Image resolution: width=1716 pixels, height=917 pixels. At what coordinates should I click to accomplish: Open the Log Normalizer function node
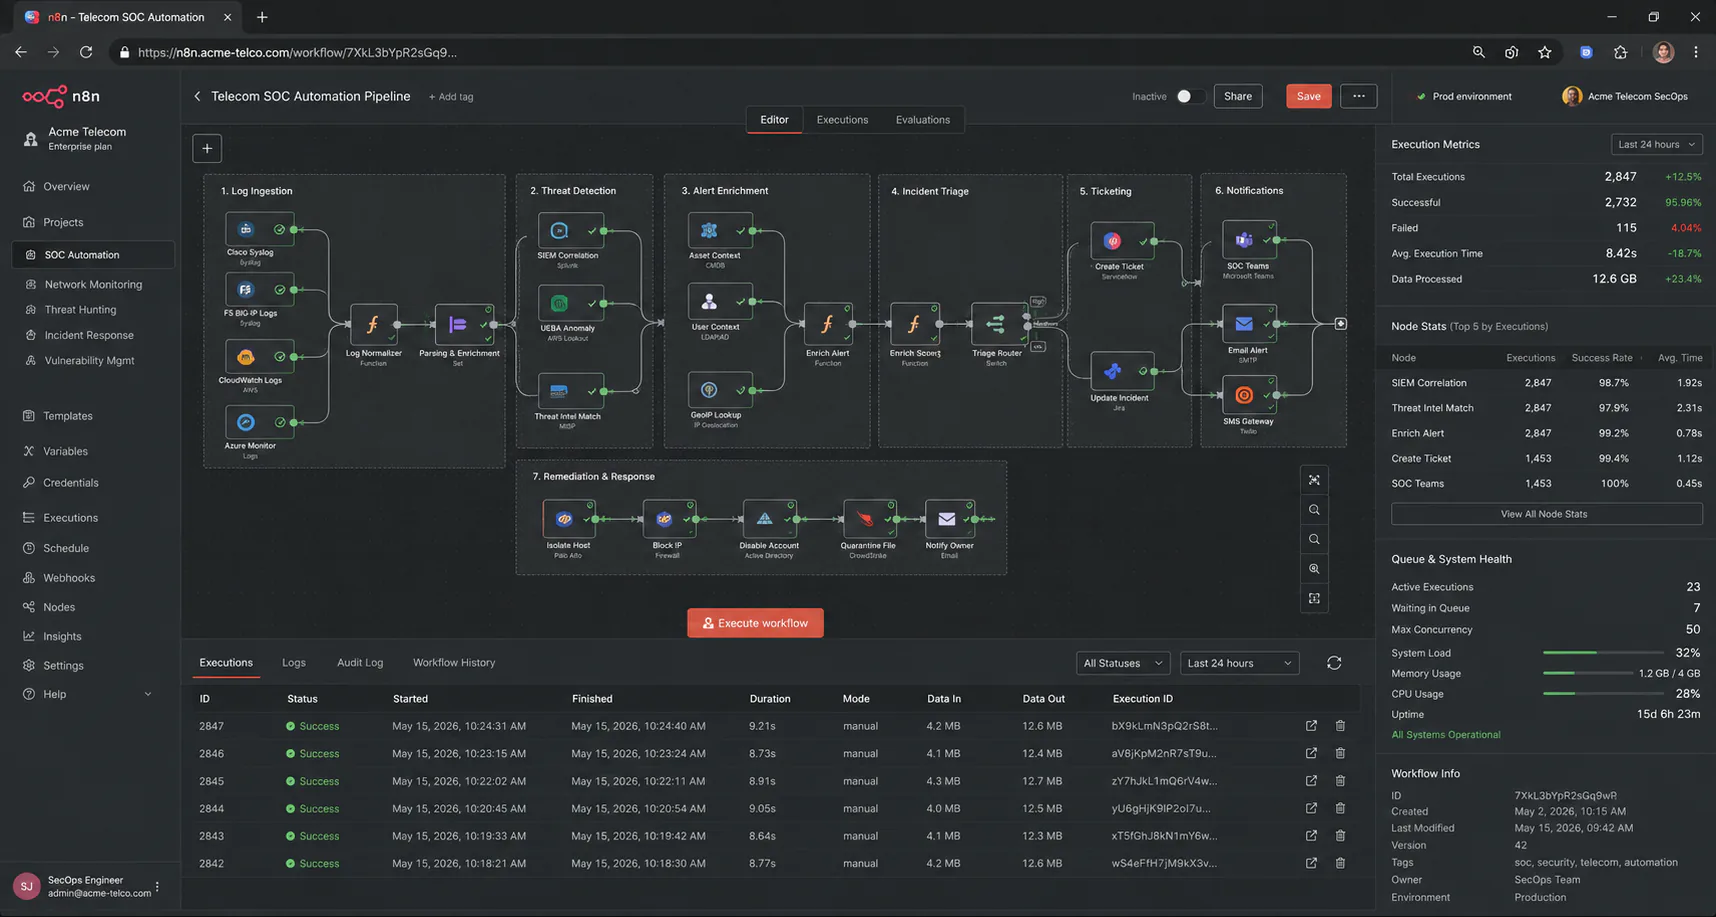click(373, 324)
